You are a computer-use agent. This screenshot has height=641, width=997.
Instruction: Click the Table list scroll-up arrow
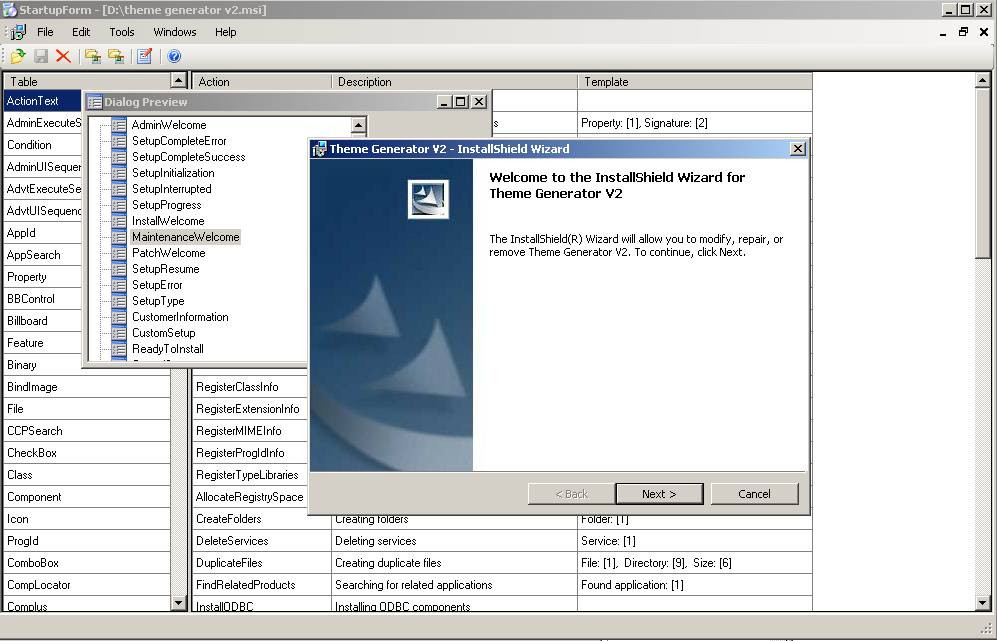(x=179, y=81)
